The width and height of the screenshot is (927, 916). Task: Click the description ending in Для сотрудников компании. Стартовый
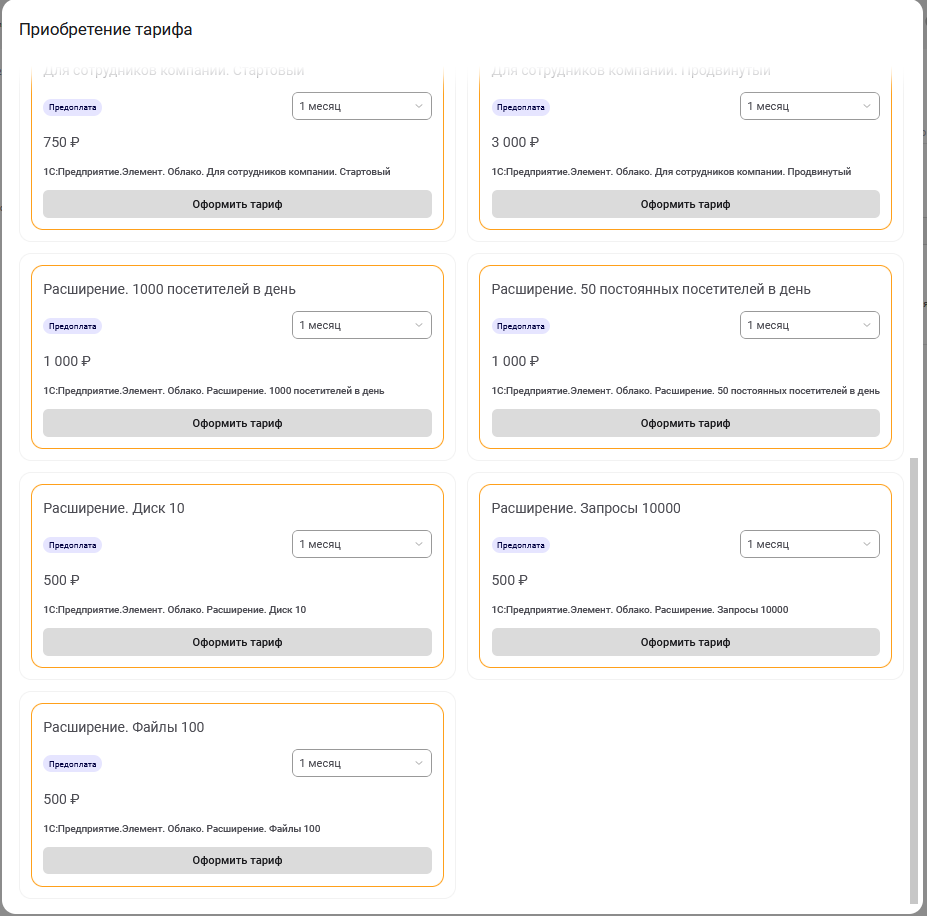coord(217,172)
